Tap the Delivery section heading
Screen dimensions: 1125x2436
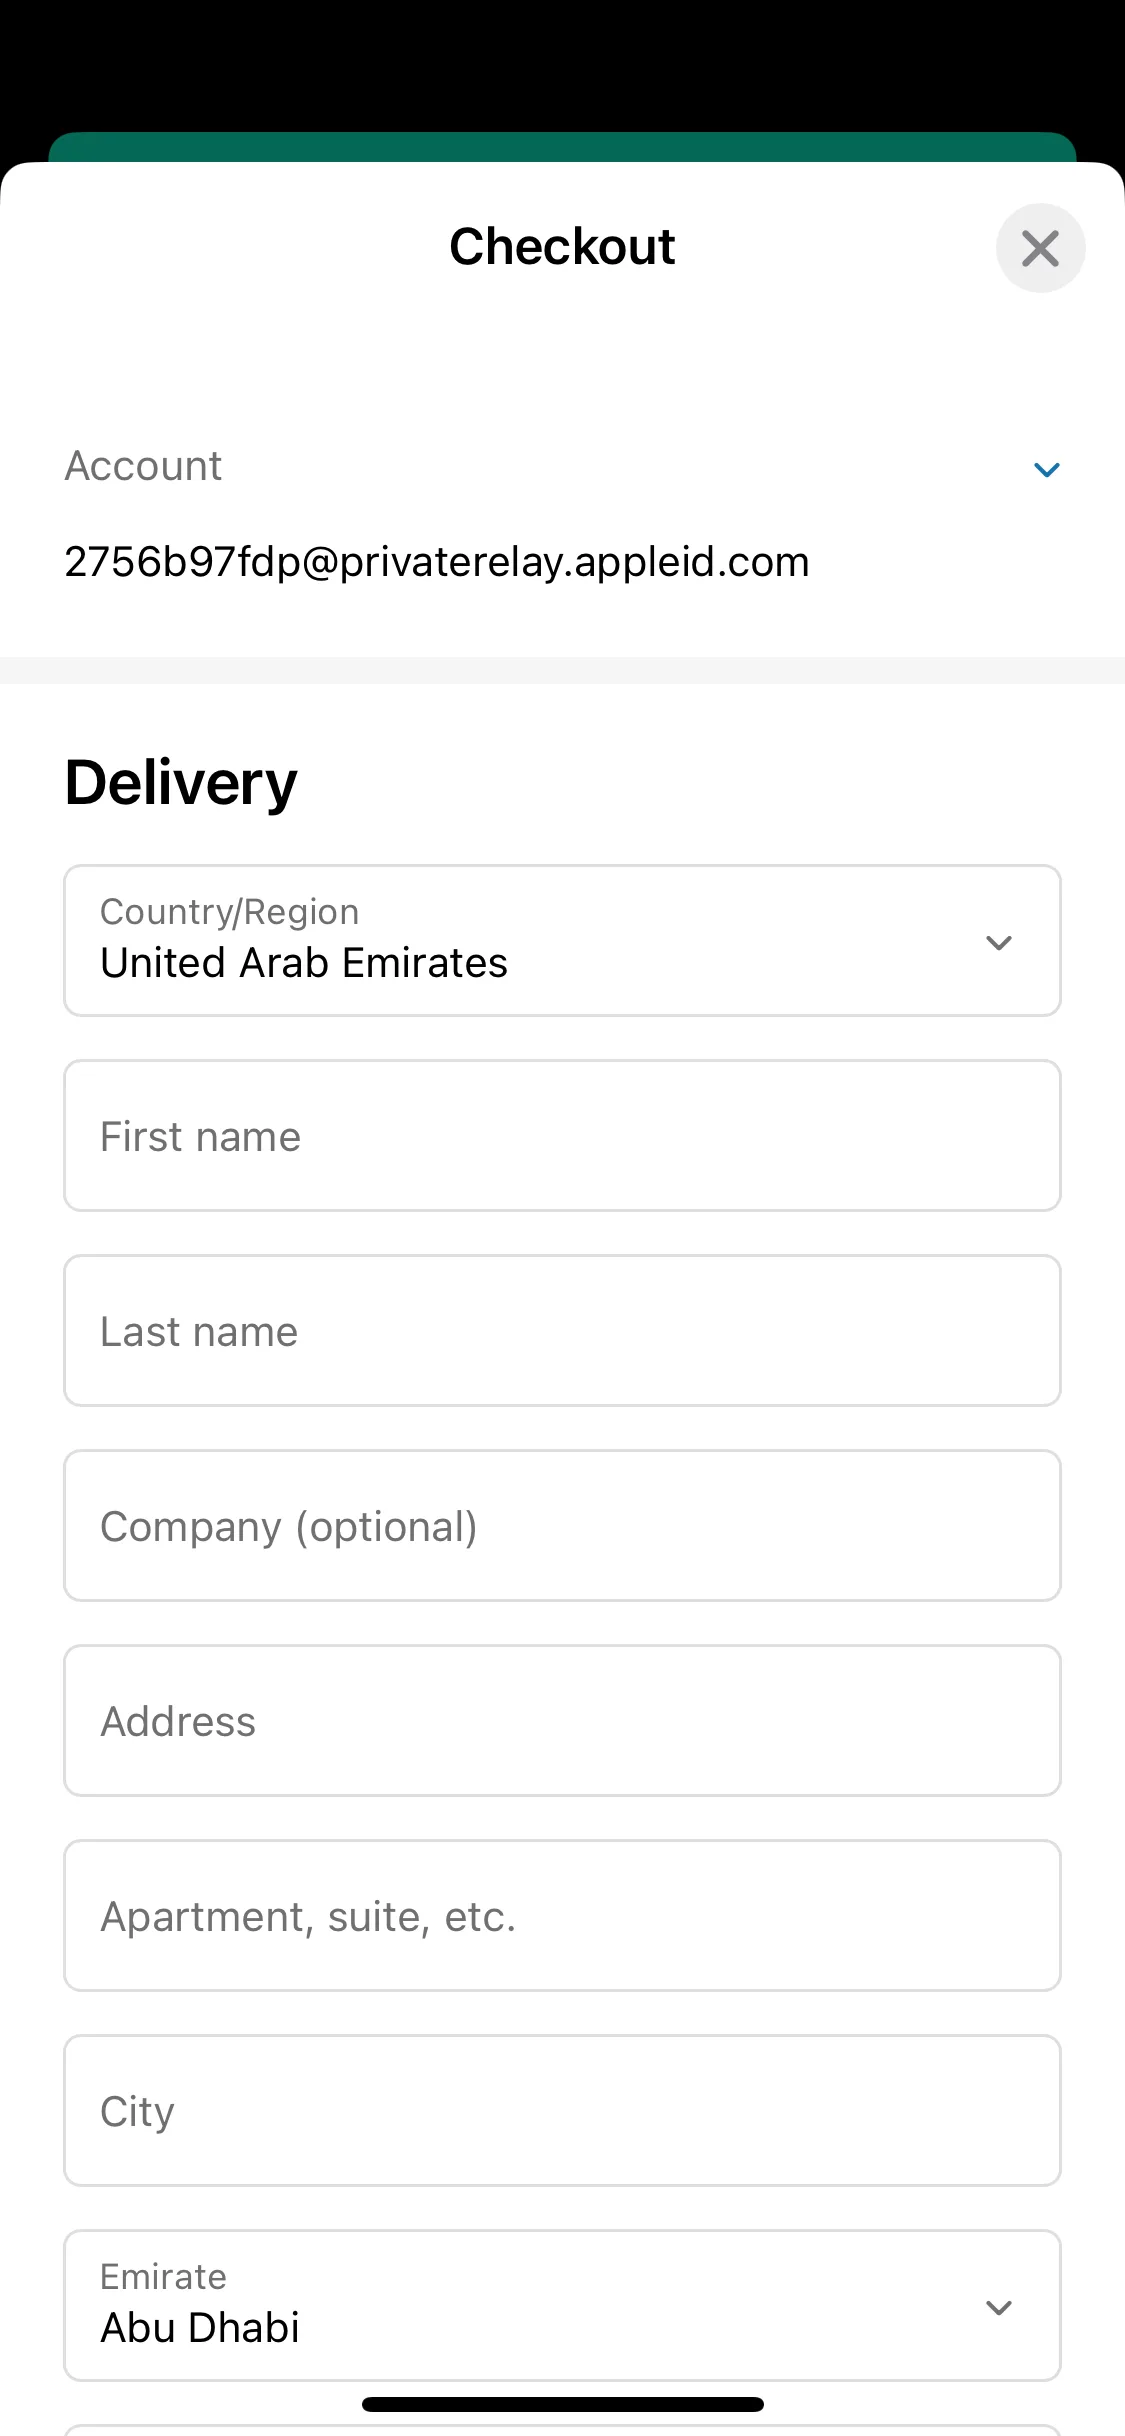(181, 782)
